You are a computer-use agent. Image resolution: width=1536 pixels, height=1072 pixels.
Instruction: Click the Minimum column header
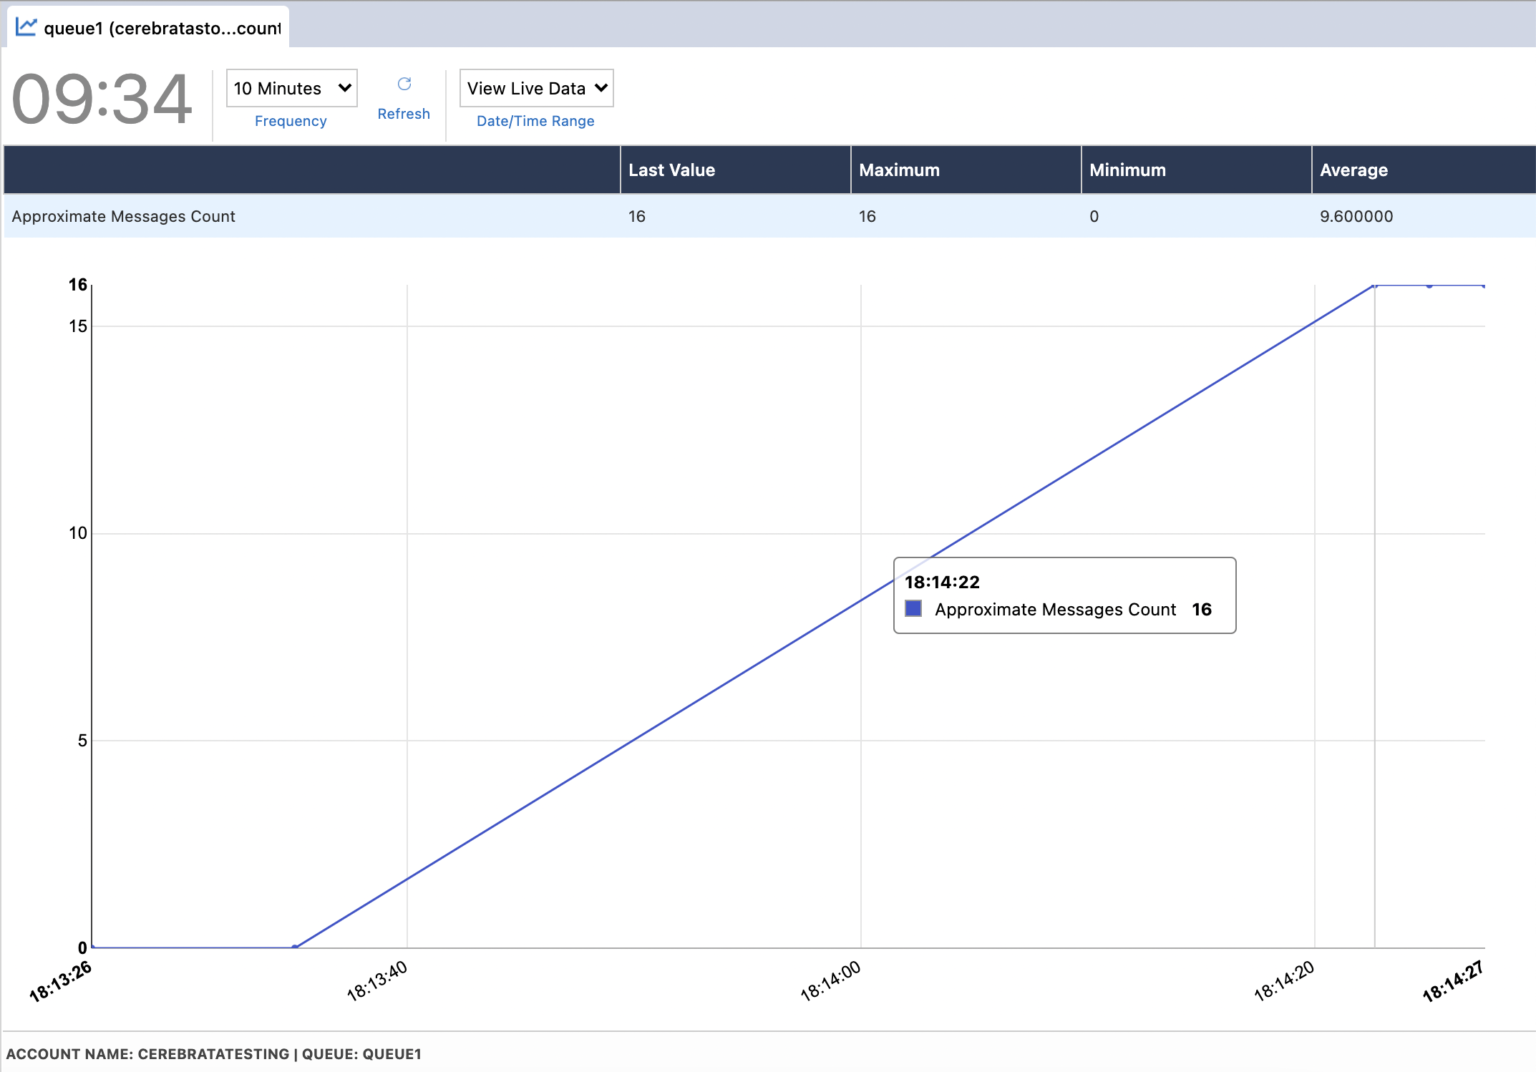[1128, 170]
